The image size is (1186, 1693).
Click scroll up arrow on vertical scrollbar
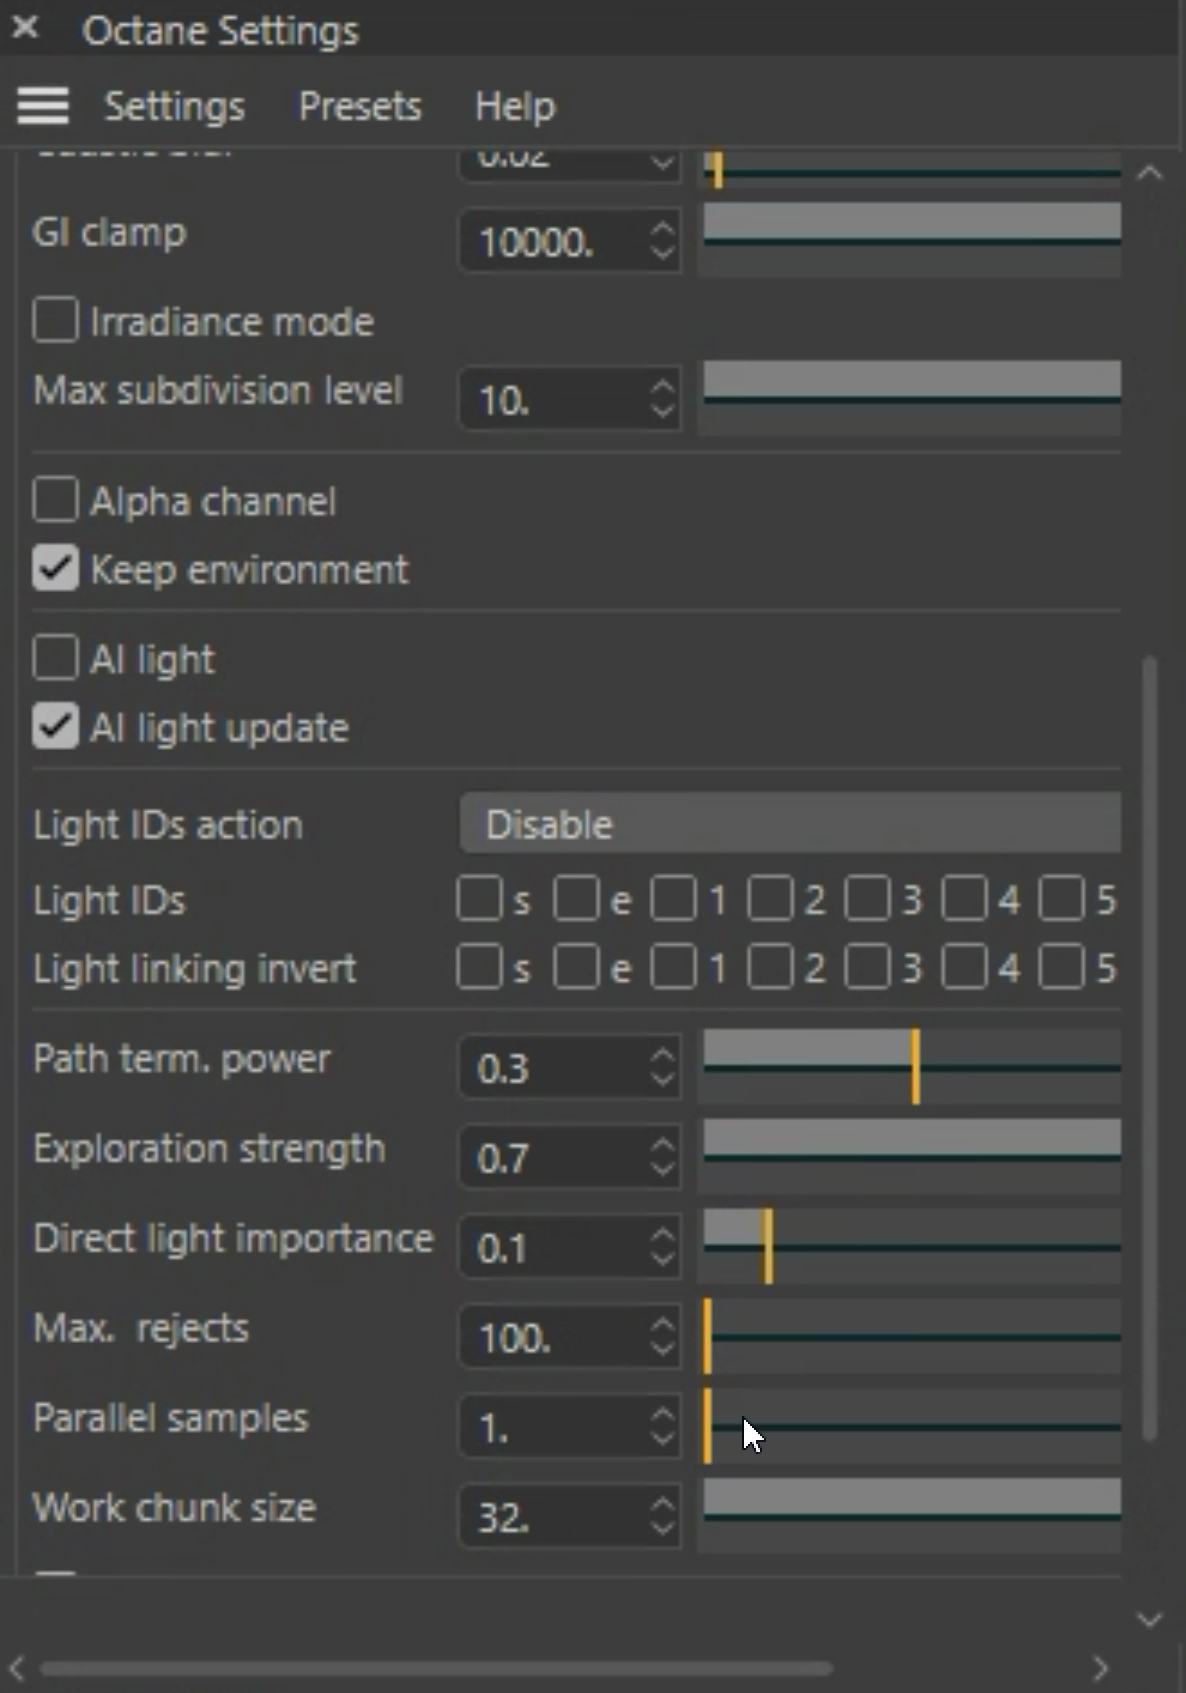1150,173
